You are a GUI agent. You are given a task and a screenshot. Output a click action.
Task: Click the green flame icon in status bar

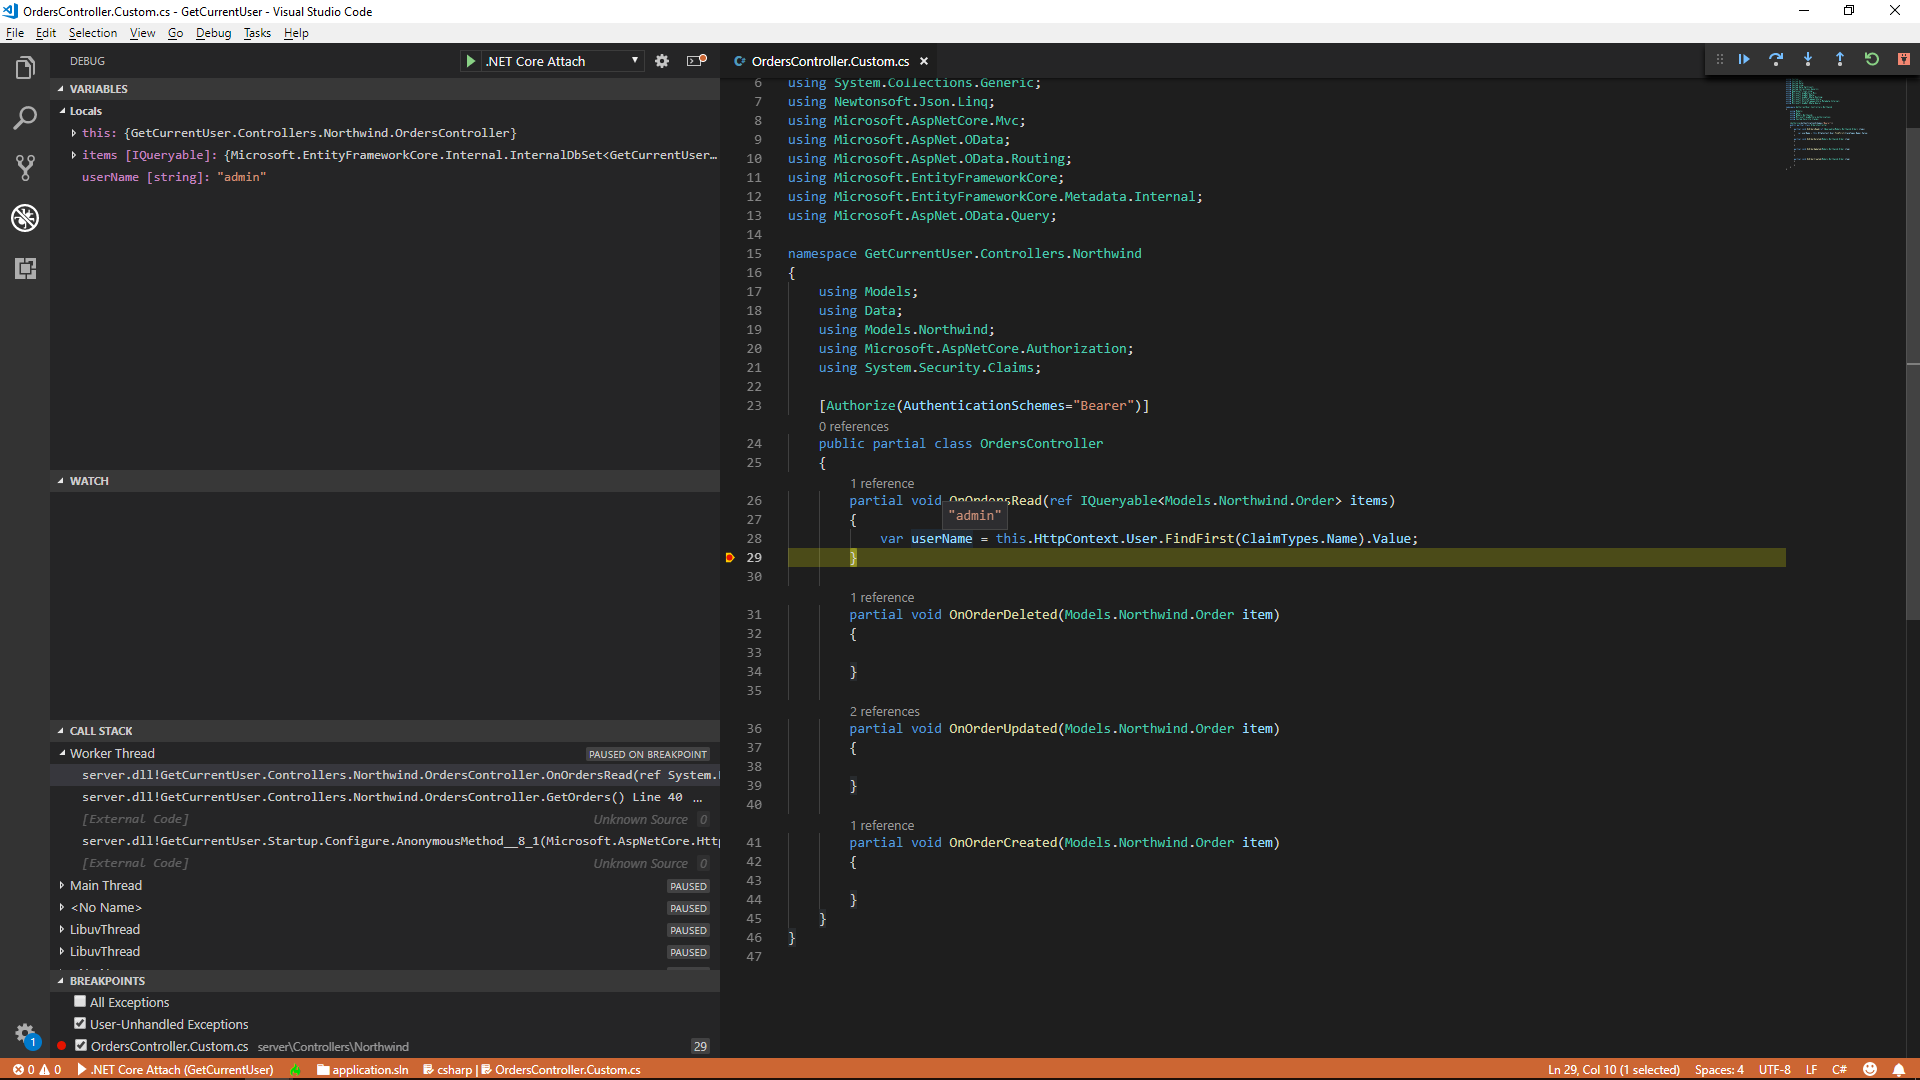295,1070
